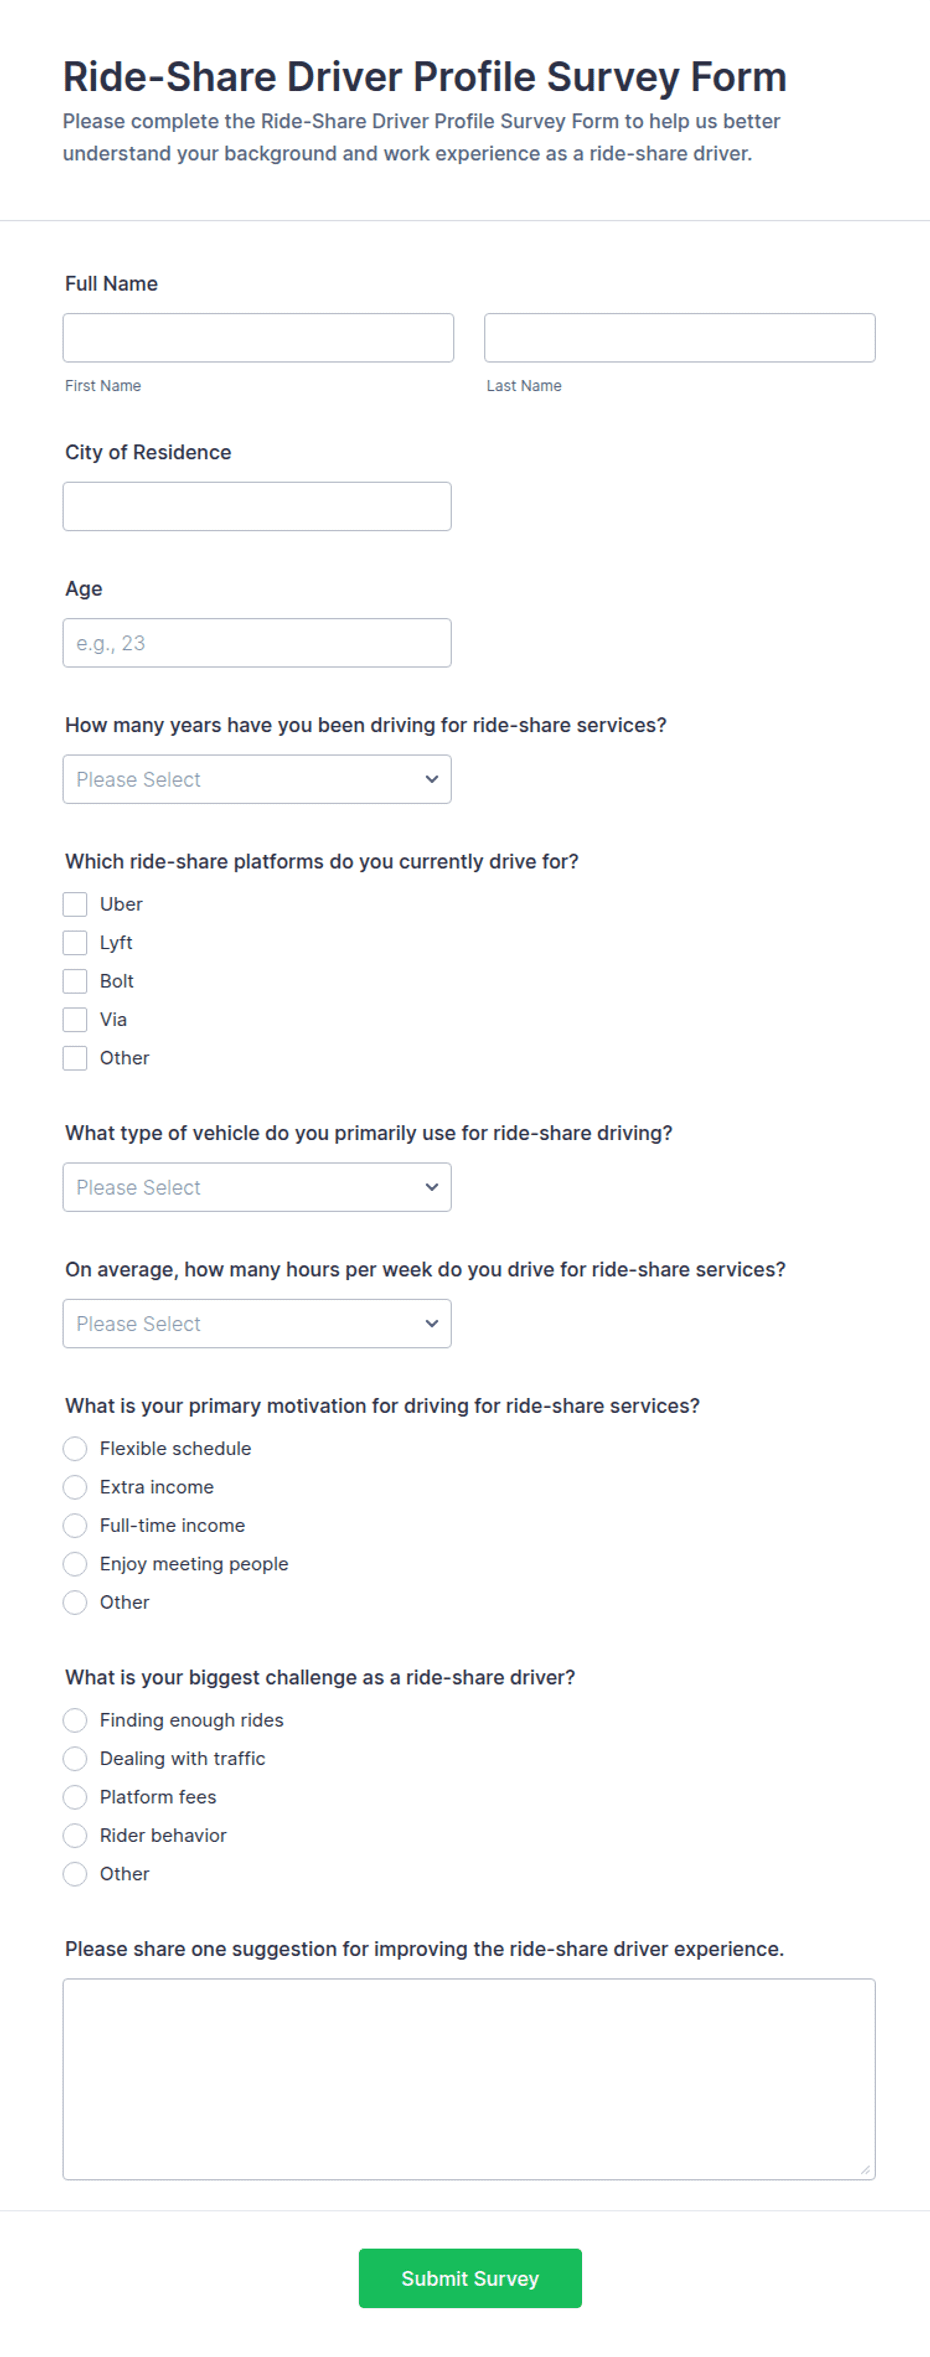Choose Platform fees as biggest challenge
This screenshot has width=930, height=2357.
[75, 1797]
